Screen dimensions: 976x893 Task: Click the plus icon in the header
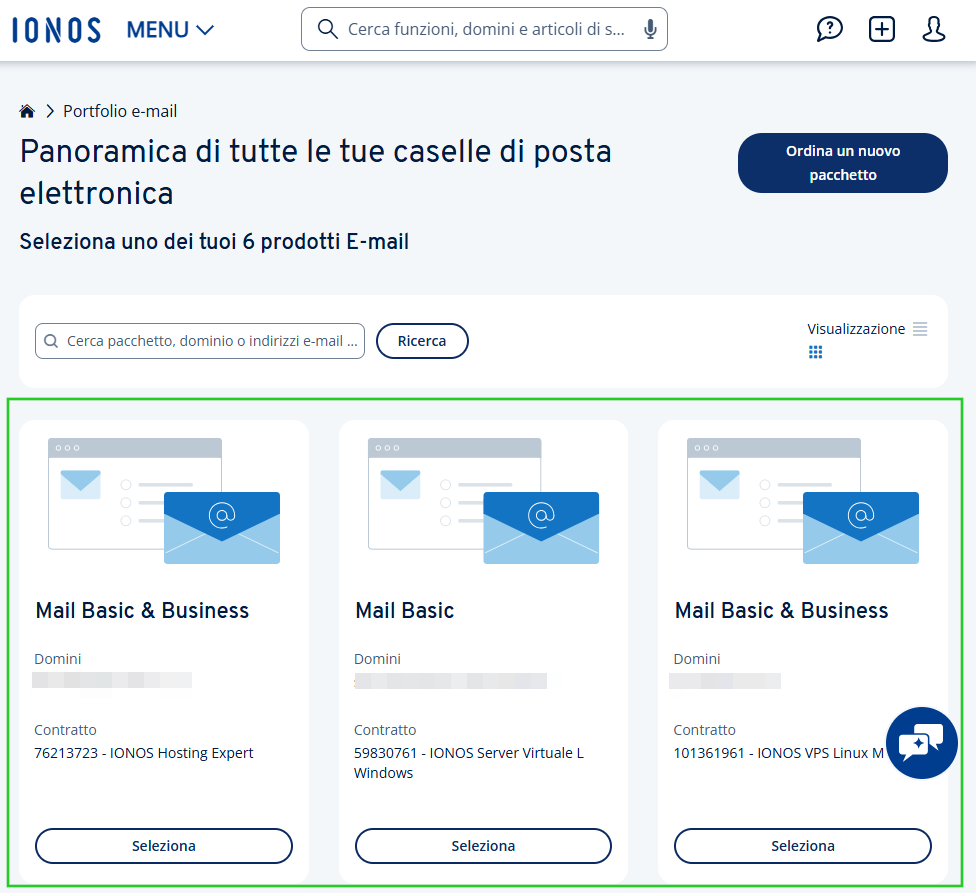(881, 29)
